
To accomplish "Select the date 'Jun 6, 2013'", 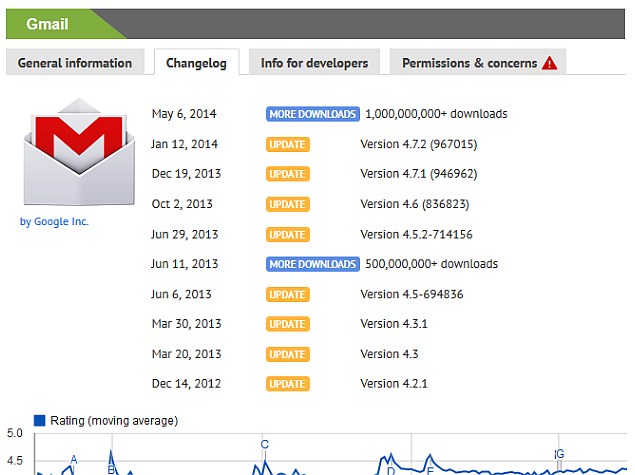I will click(181, 294).
